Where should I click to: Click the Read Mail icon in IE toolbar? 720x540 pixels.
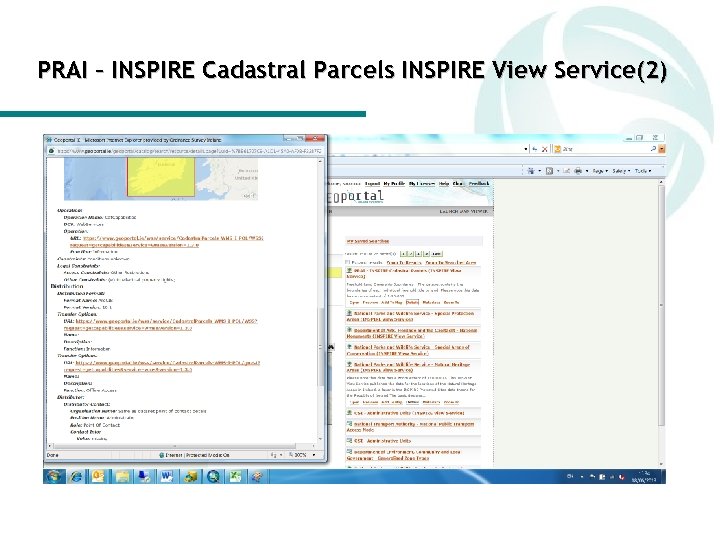tap(567, 171)
